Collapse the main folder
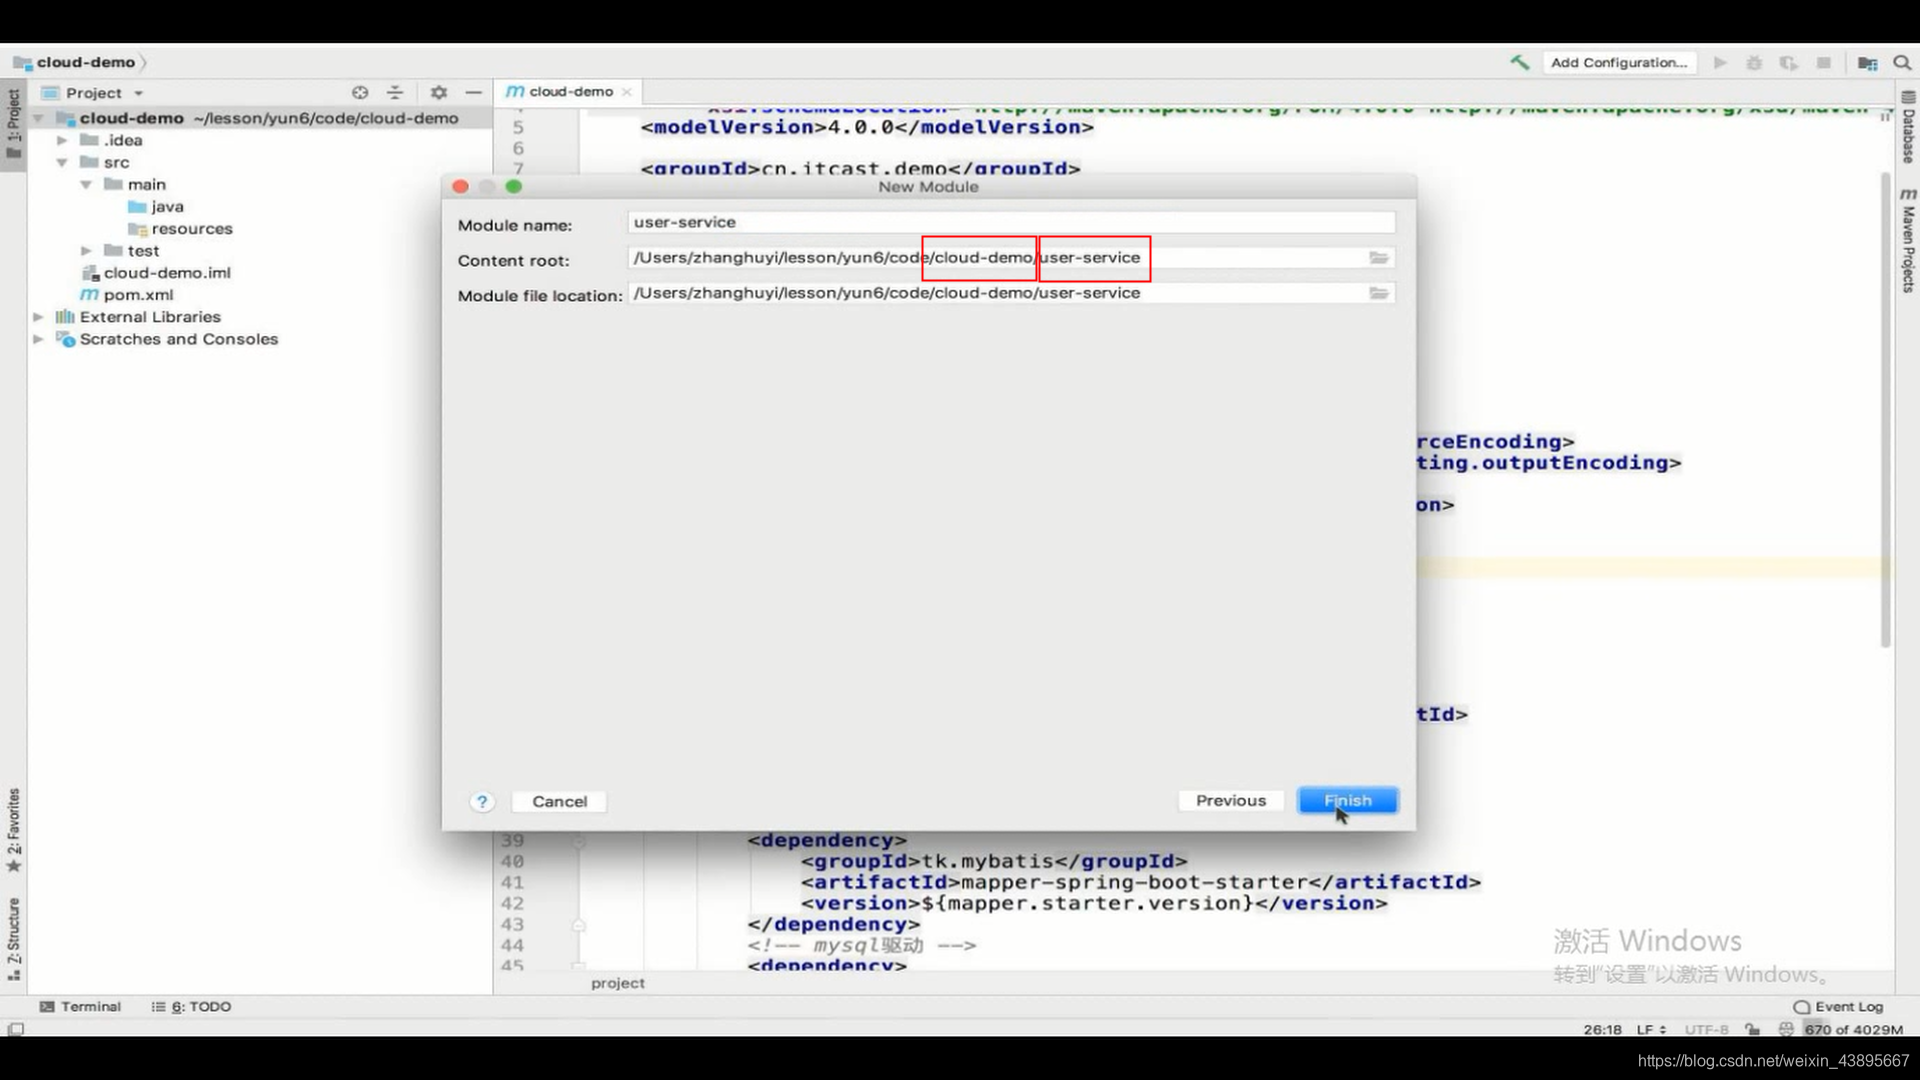The height and width of the screenshot is (1080, 1920). 86,184
